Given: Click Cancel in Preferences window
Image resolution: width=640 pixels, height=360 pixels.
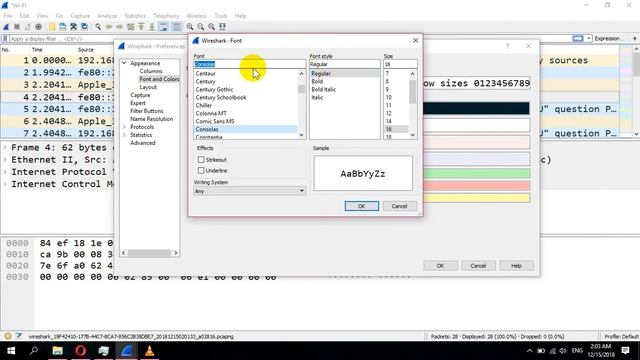Looking at the screenshot, I should (x=478, y=266).
